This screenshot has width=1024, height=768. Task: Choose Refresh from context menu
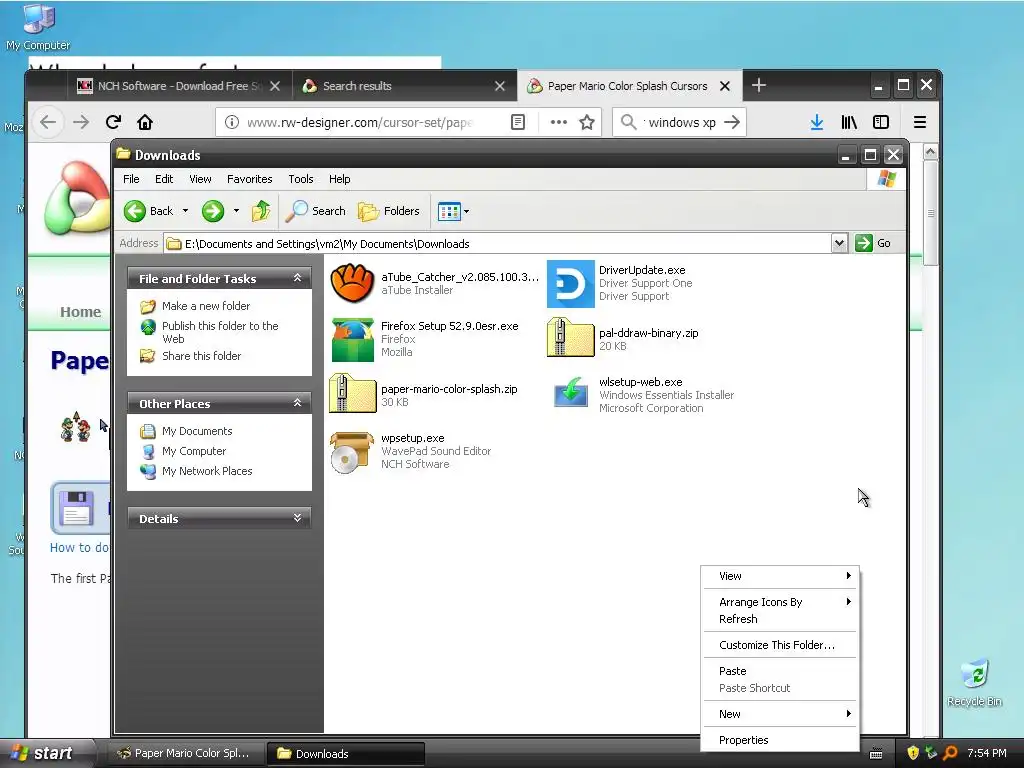coord(780,619)
